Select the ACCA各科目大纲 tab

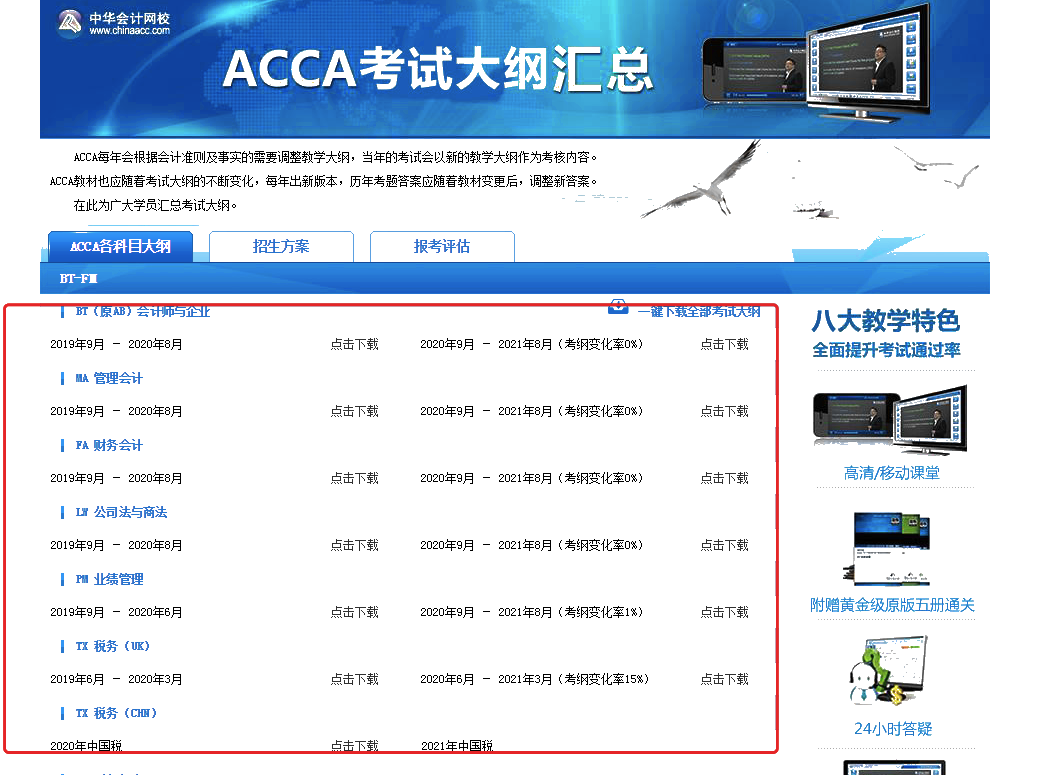(120, 246)
